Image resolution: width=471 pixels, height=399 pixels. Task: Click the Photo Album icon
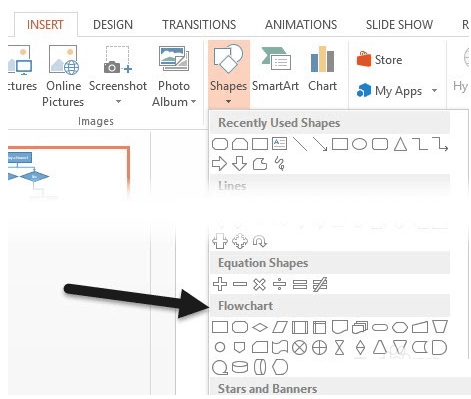pos(174,60)
